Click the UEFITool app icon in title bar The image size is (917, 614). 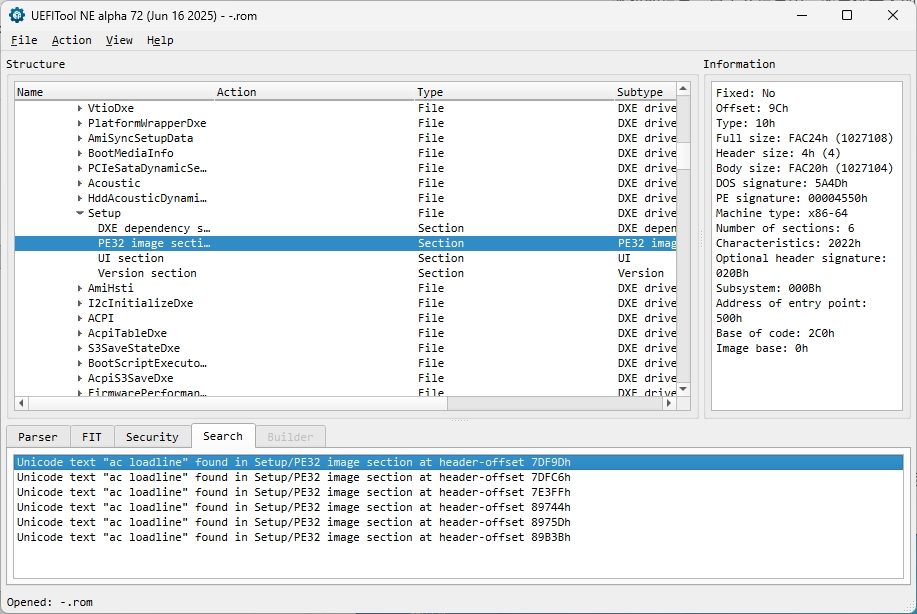pos(17,15)
